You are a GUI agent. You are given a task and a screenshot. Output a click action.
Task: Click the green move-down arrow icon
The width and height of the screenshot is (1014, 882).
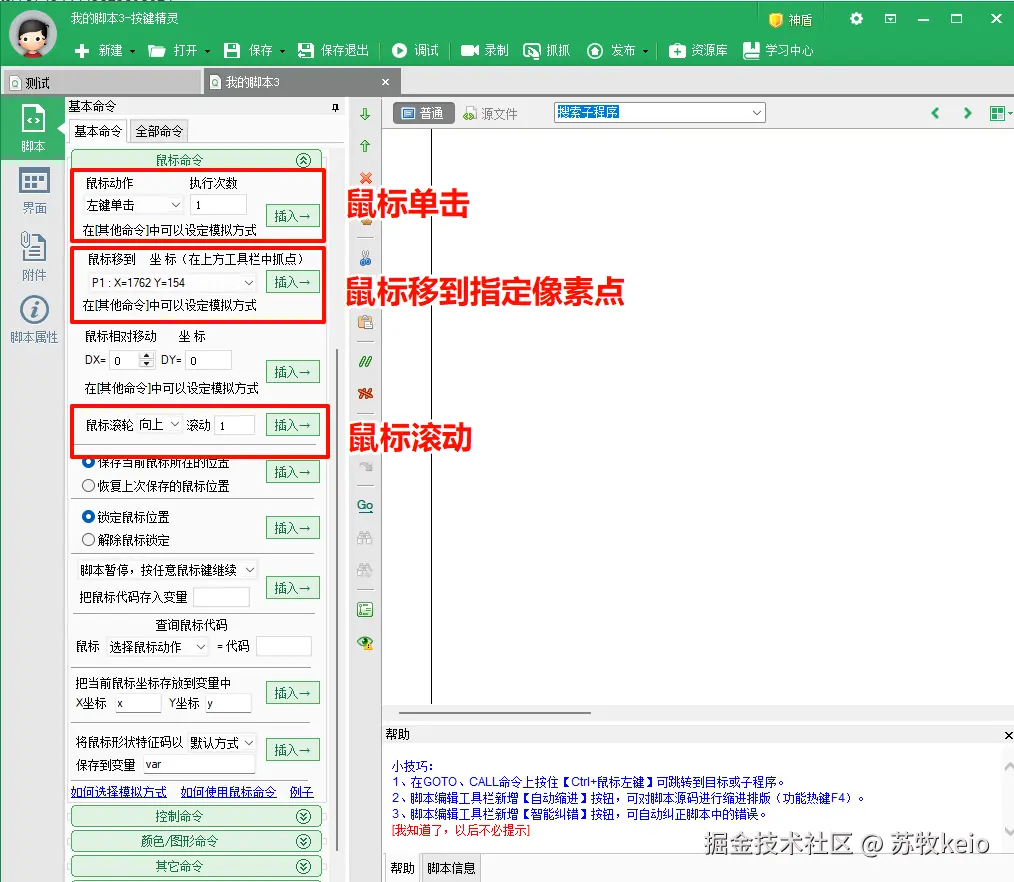tap(365, 114)
